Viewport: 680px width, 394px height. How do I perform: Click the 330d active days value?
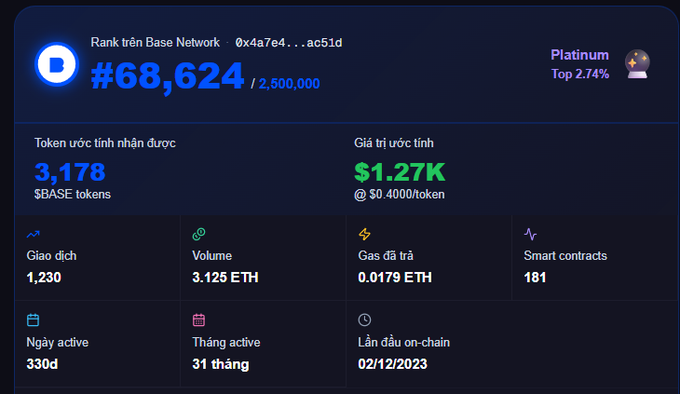[42, 364]
